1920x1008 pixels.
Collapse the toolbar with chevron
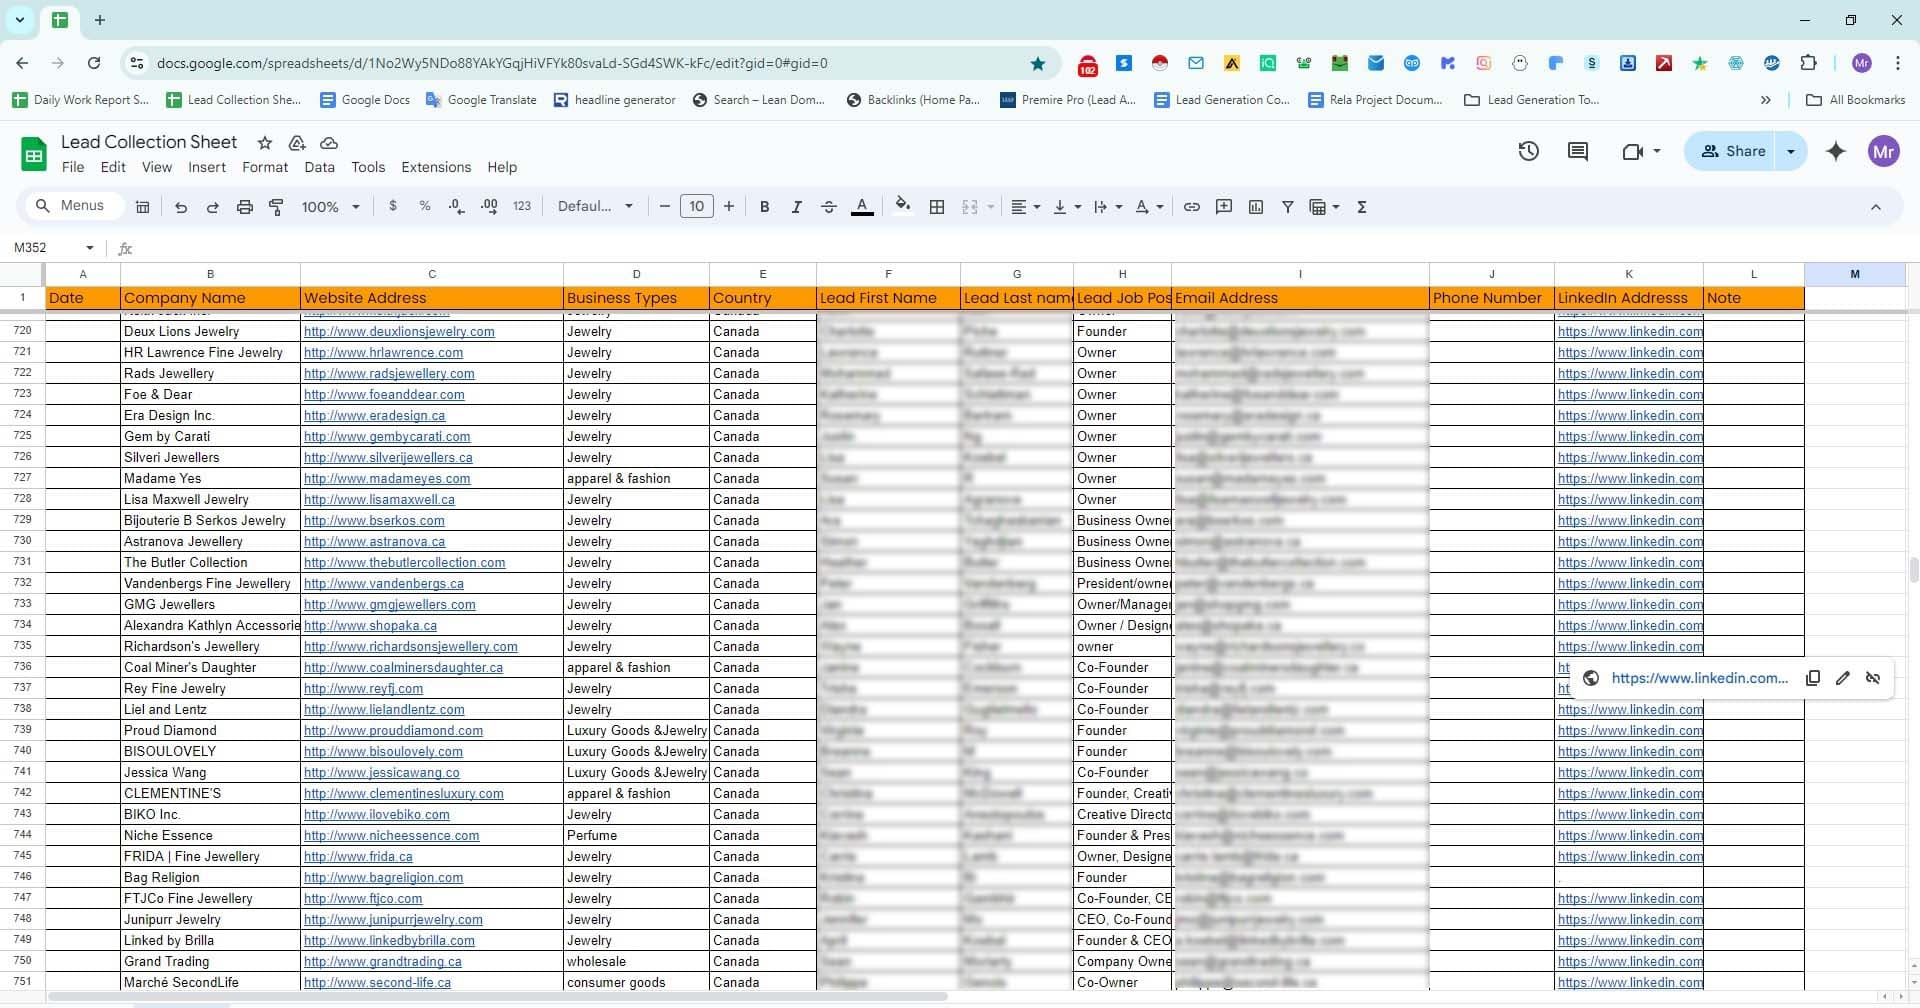coord(1876,207)
